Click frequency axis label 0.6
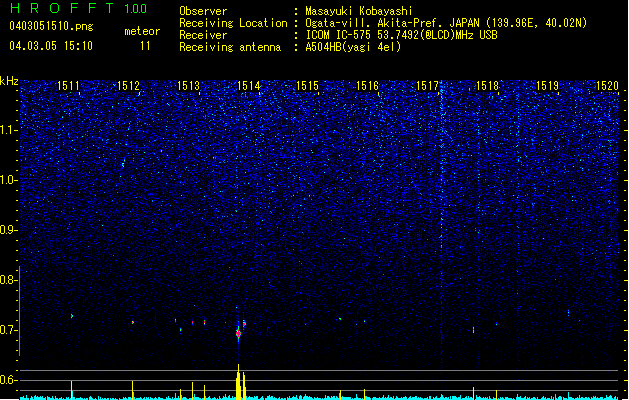 8,380
